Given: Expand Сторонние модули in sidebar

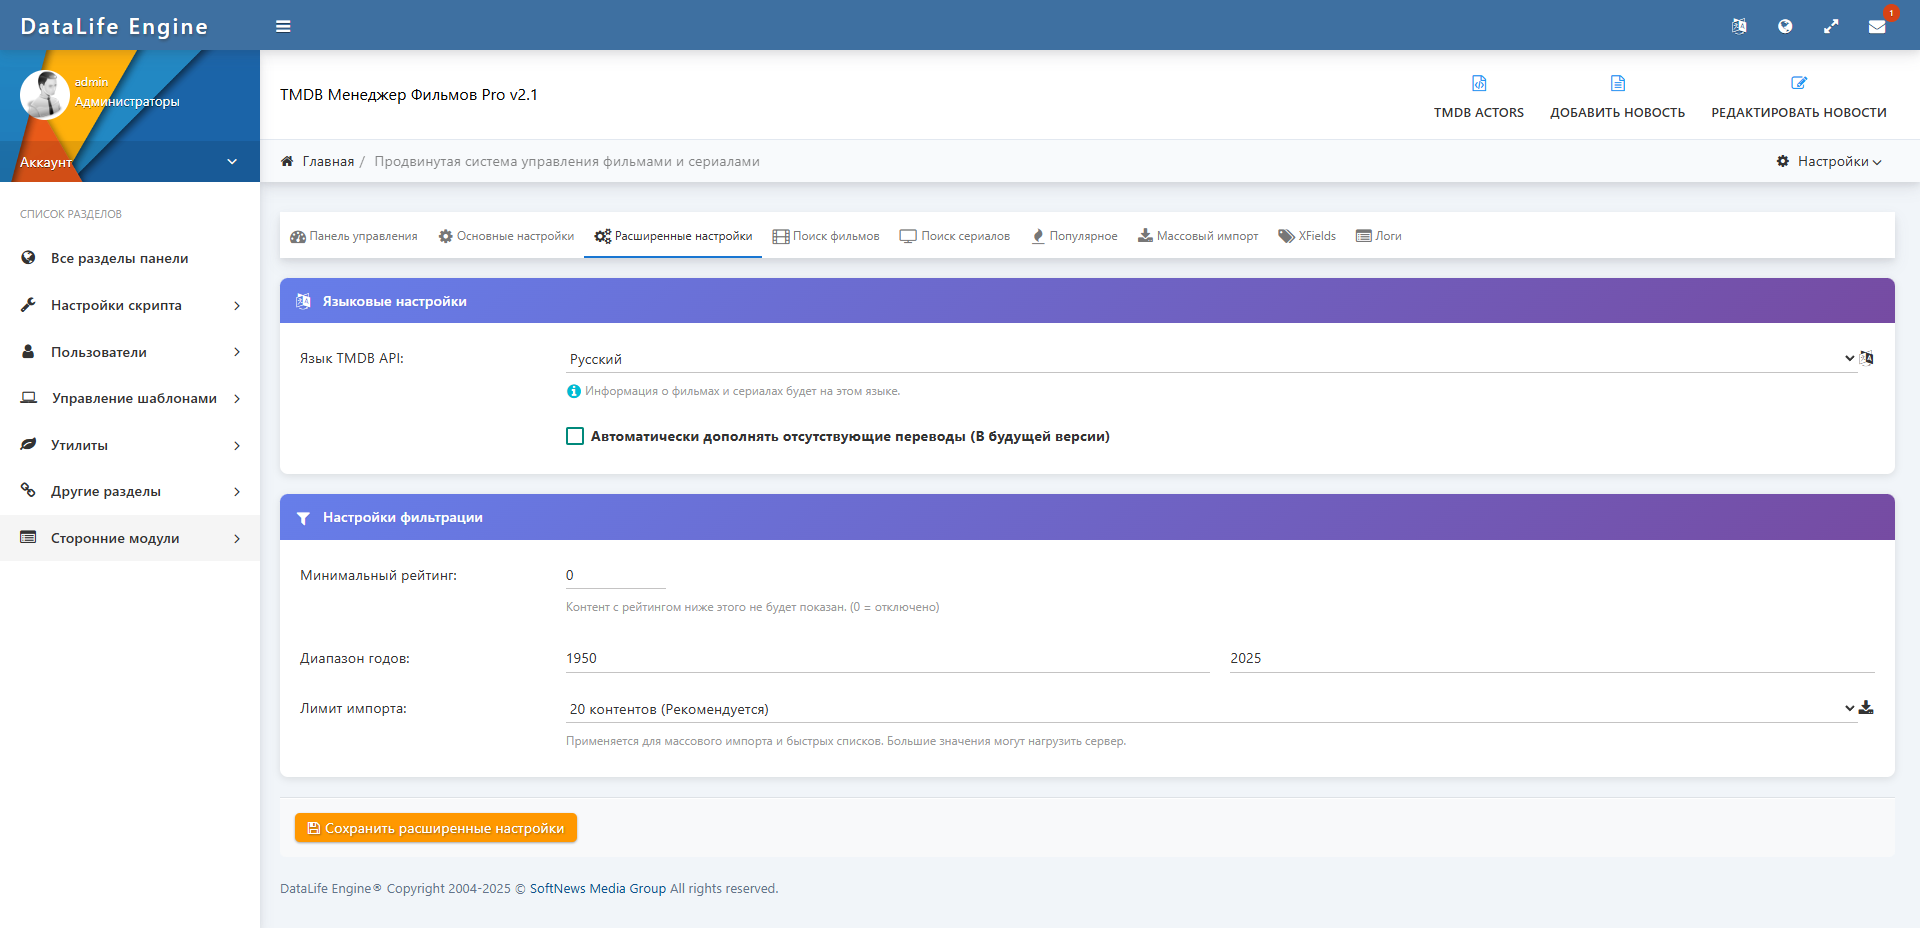Looking at the screenshot, I should pos(130,538).
